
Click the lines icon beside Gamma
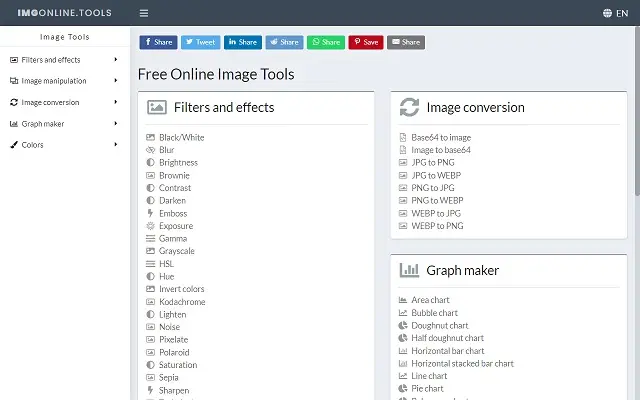pos(150,238)
